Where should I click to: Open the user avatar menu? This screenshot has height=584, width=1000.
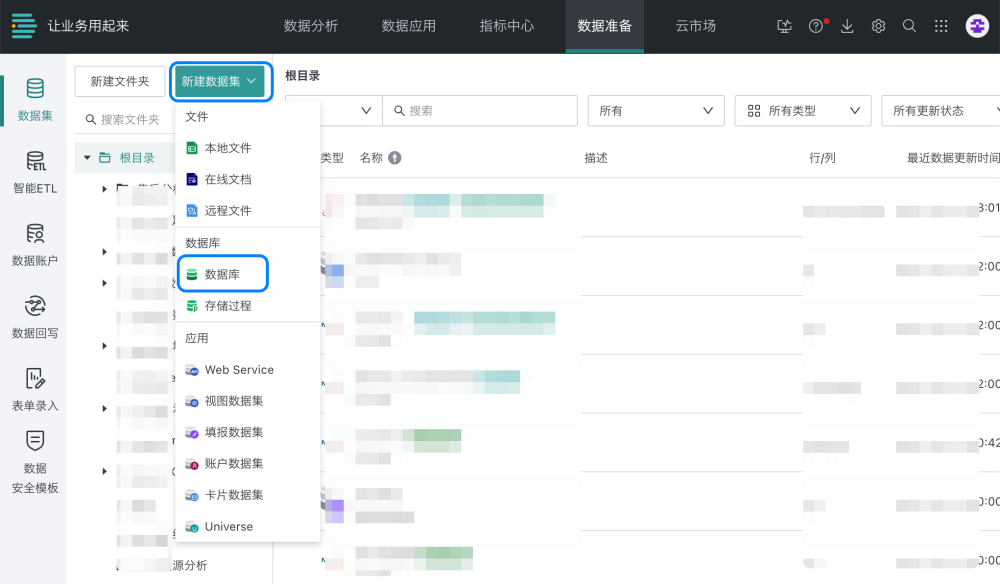(977, 26)
